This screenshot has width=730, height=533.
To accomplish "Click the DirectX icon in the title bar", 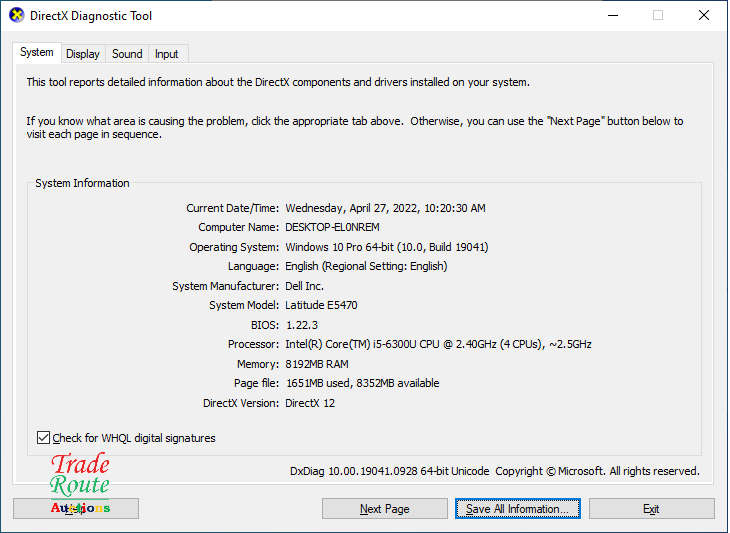I will [17, 15].
